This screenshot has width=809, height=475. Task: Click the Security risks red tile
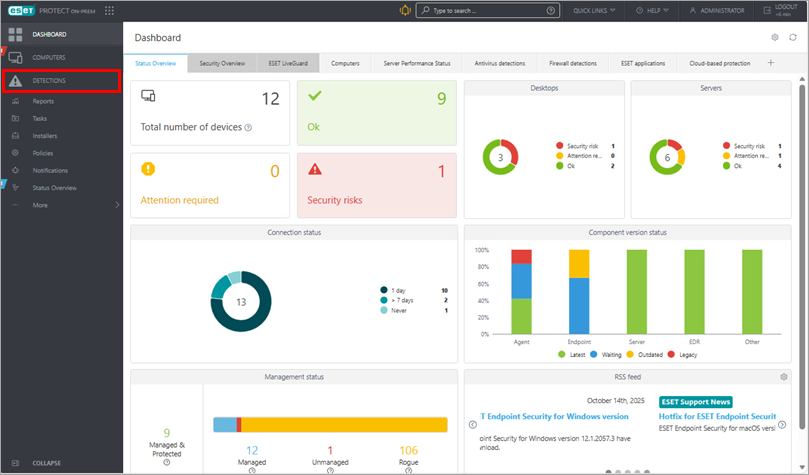[x=376, y=185]
